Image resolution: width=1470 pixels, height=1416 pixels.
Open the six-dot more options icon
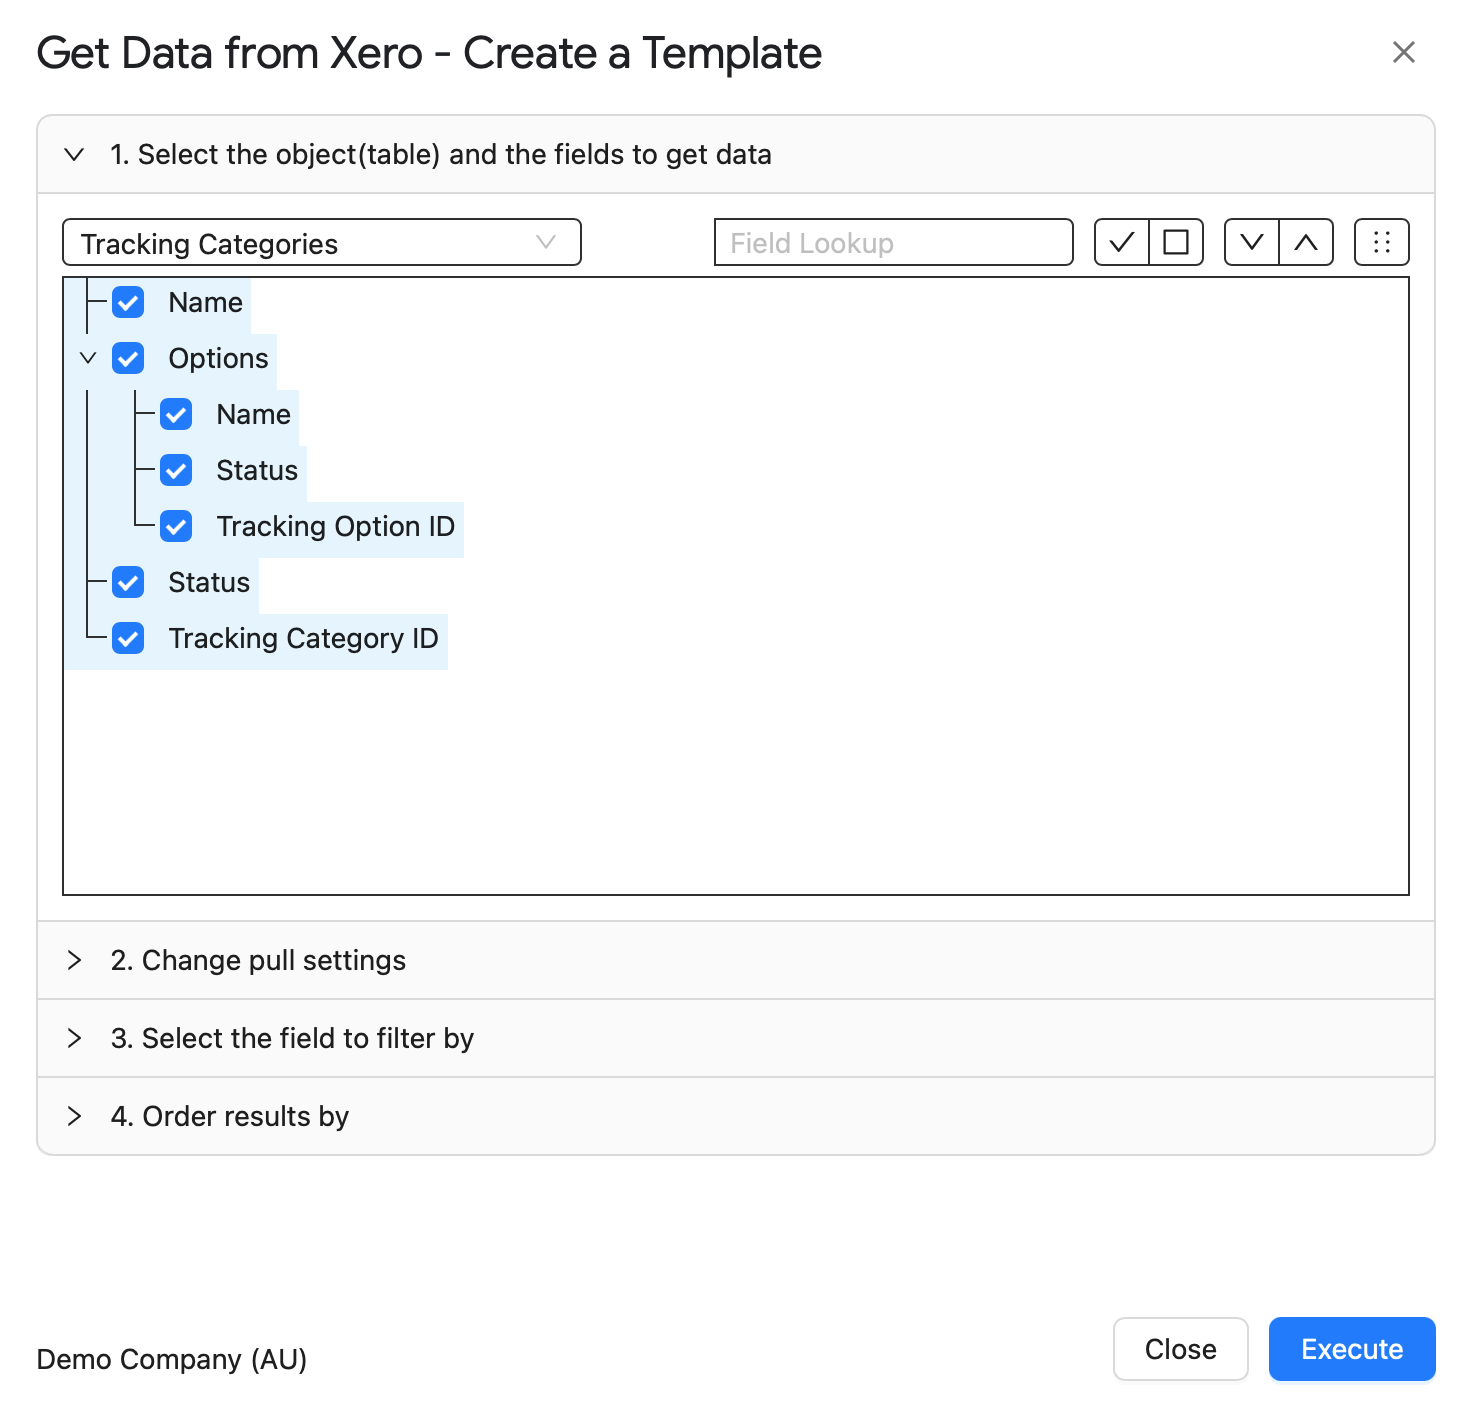point(1382,242)
